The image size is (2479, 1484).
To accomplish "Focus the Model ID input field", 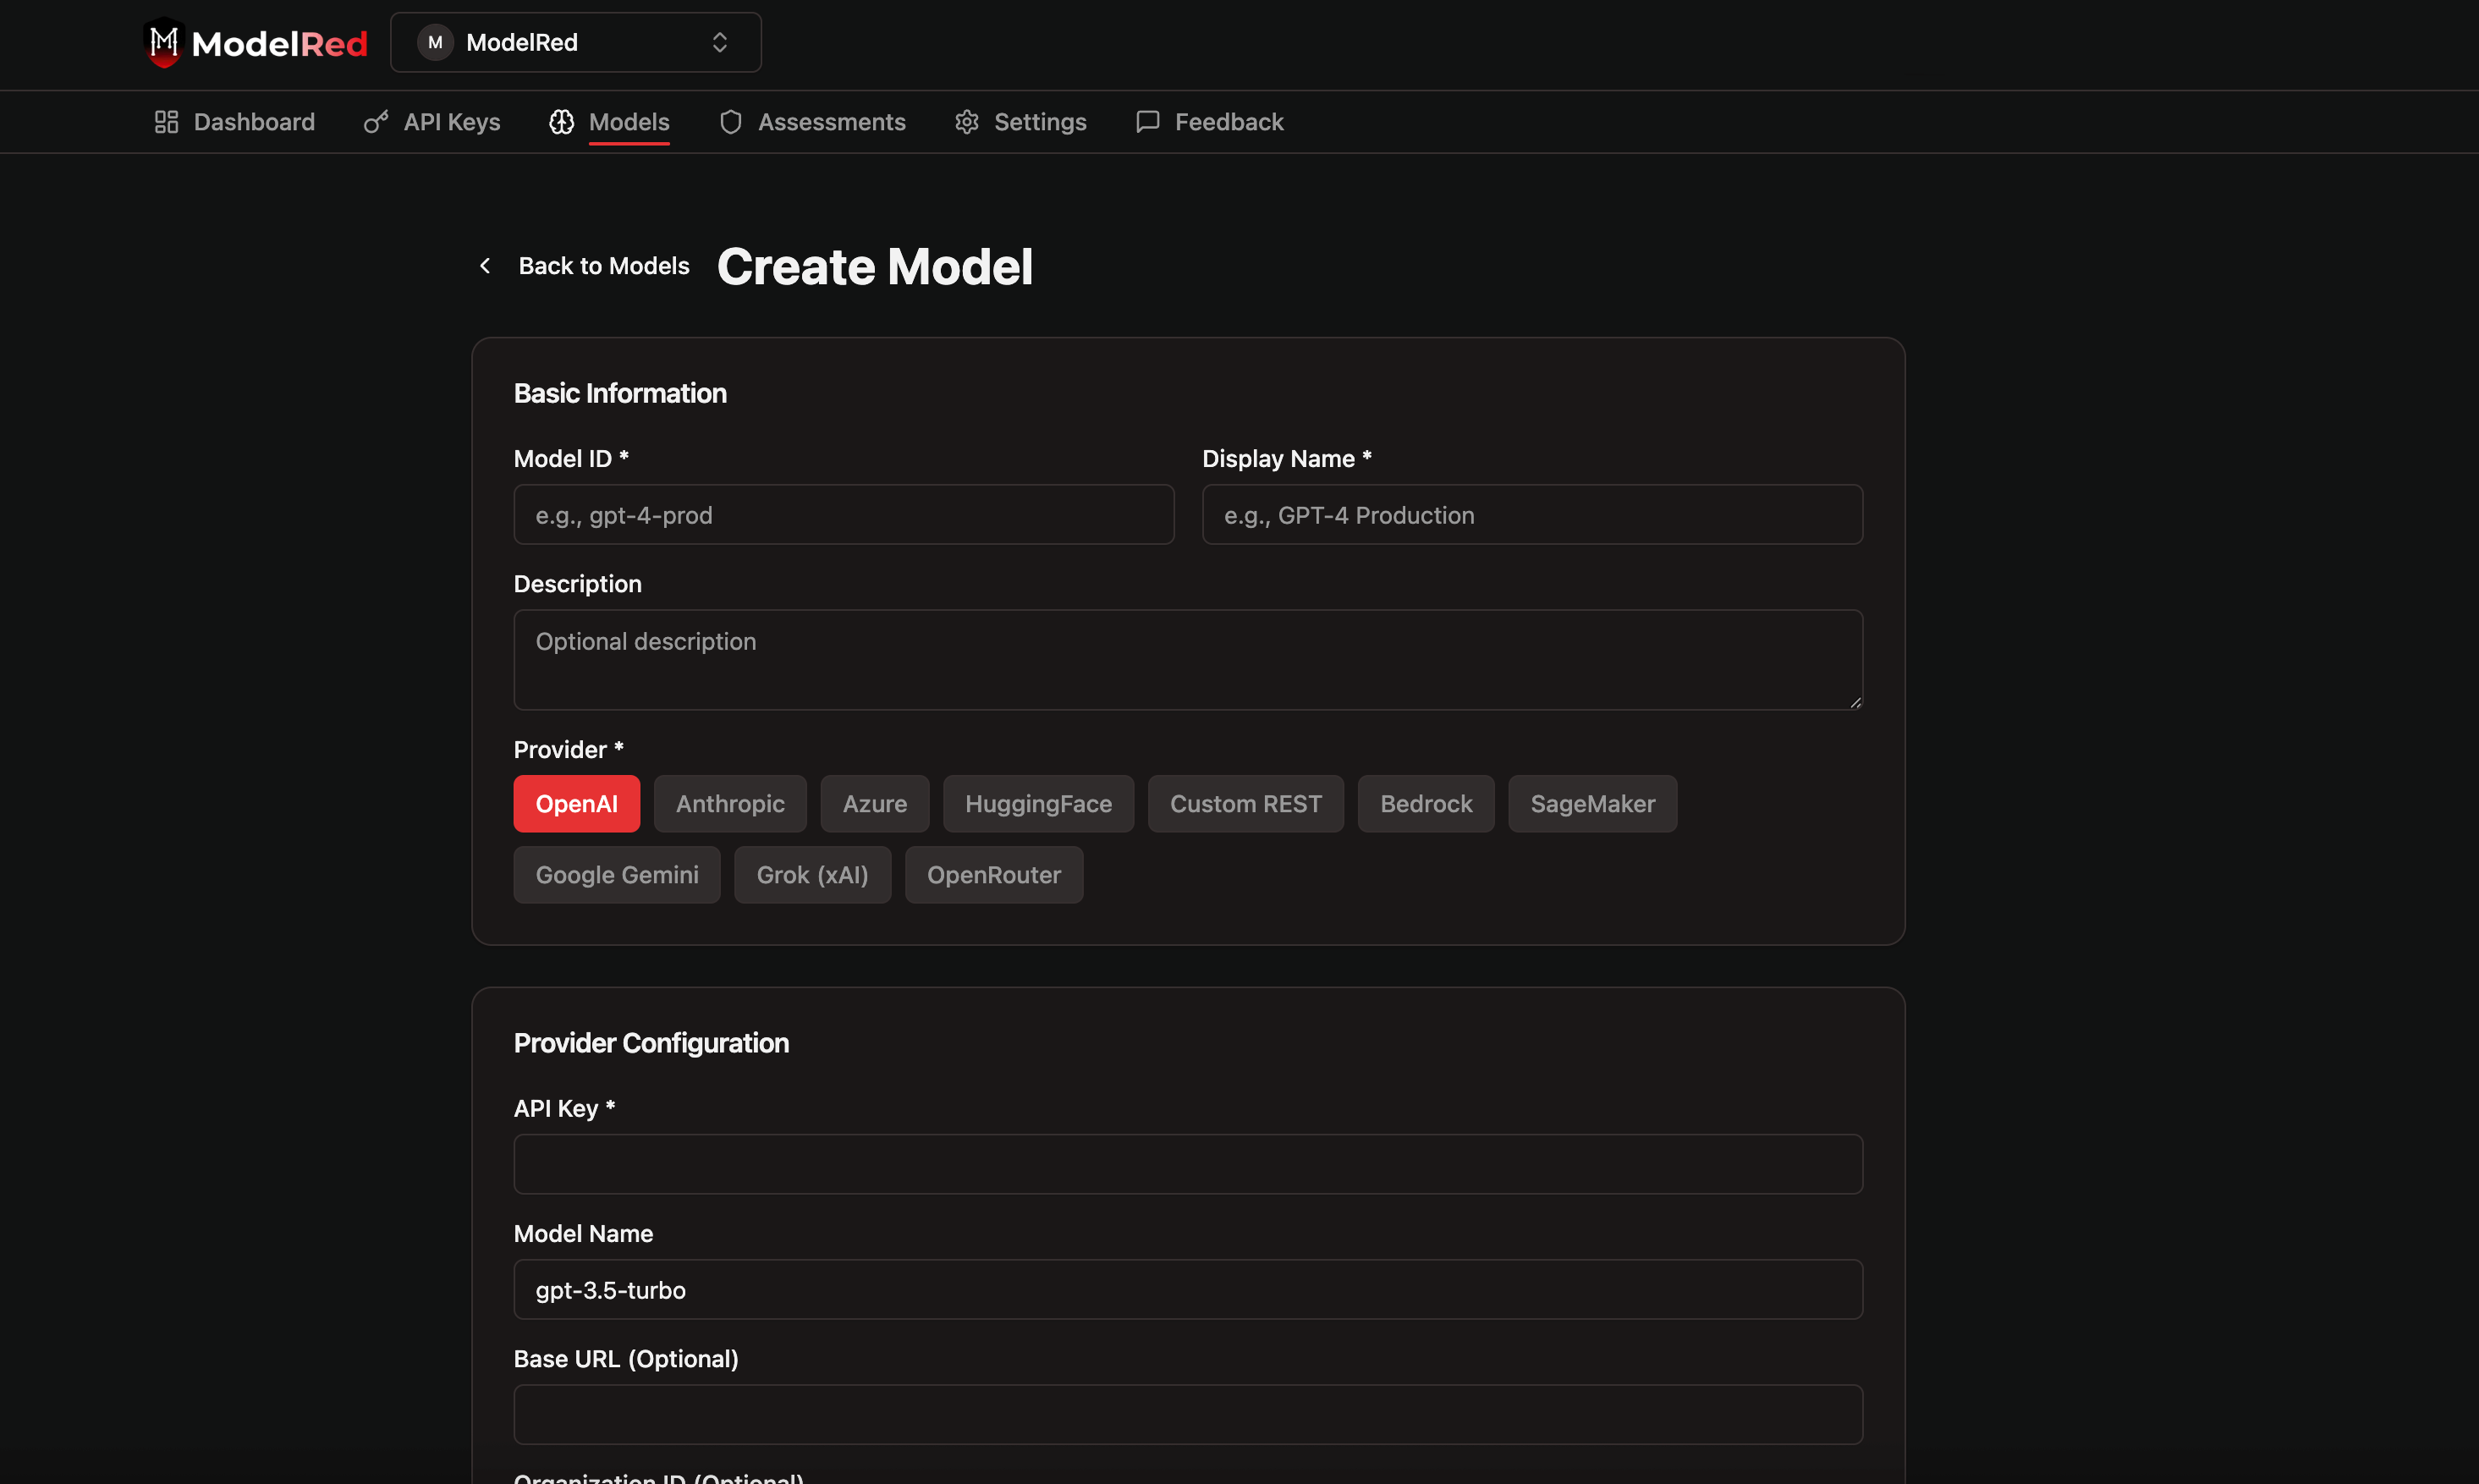I will click(843, 515).
